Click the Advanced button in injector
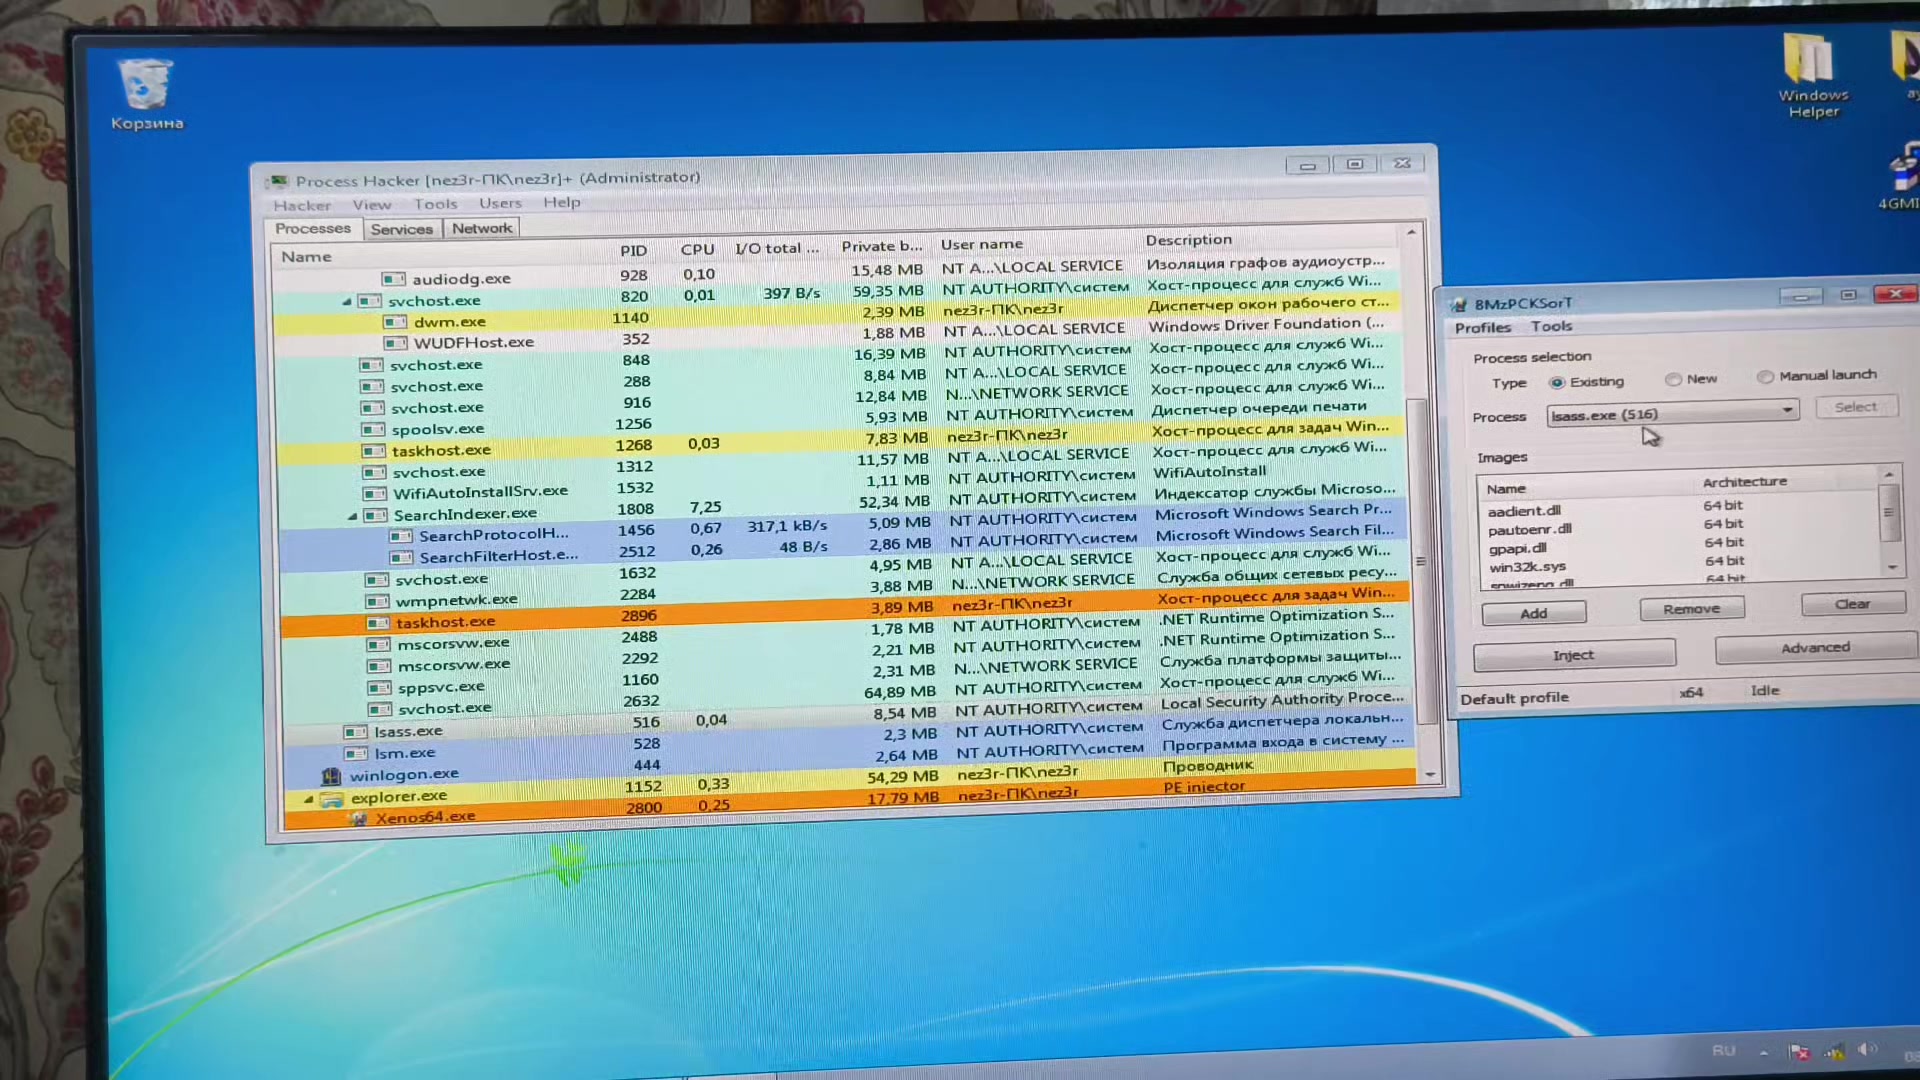 [x=1815, y=648]
